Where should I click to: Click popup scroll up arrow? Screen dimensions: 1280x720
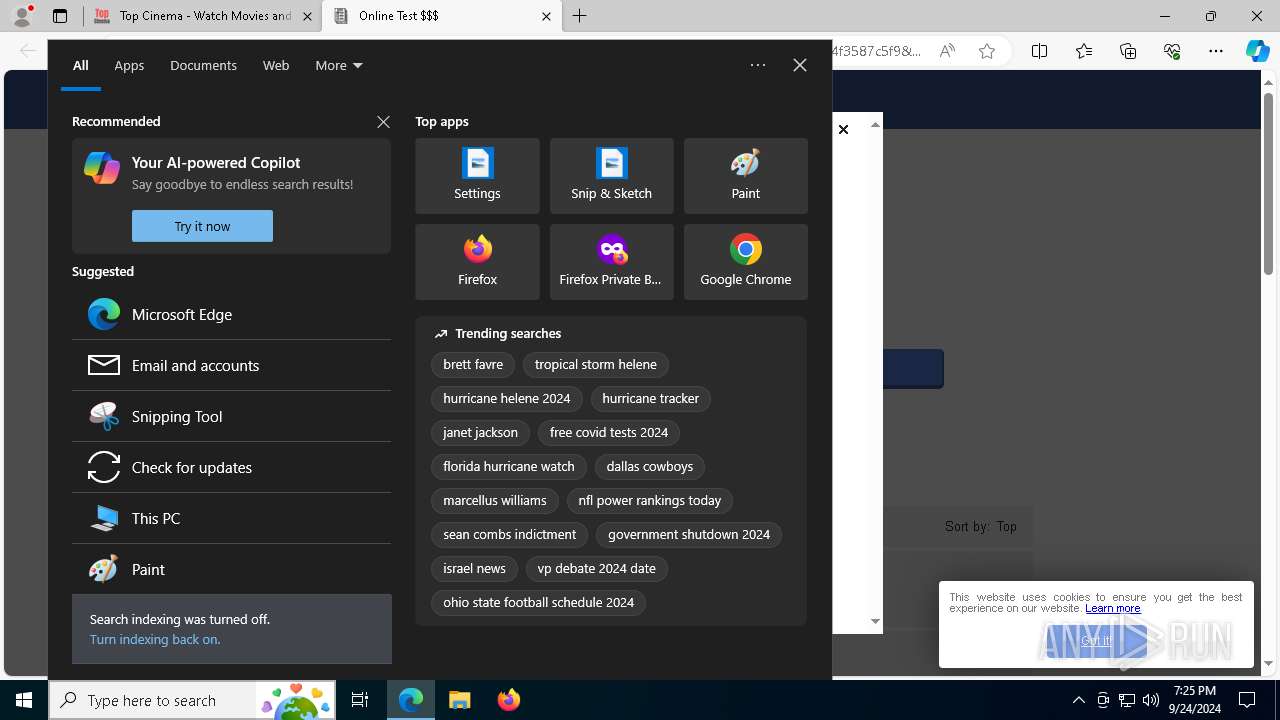[875, 124]
